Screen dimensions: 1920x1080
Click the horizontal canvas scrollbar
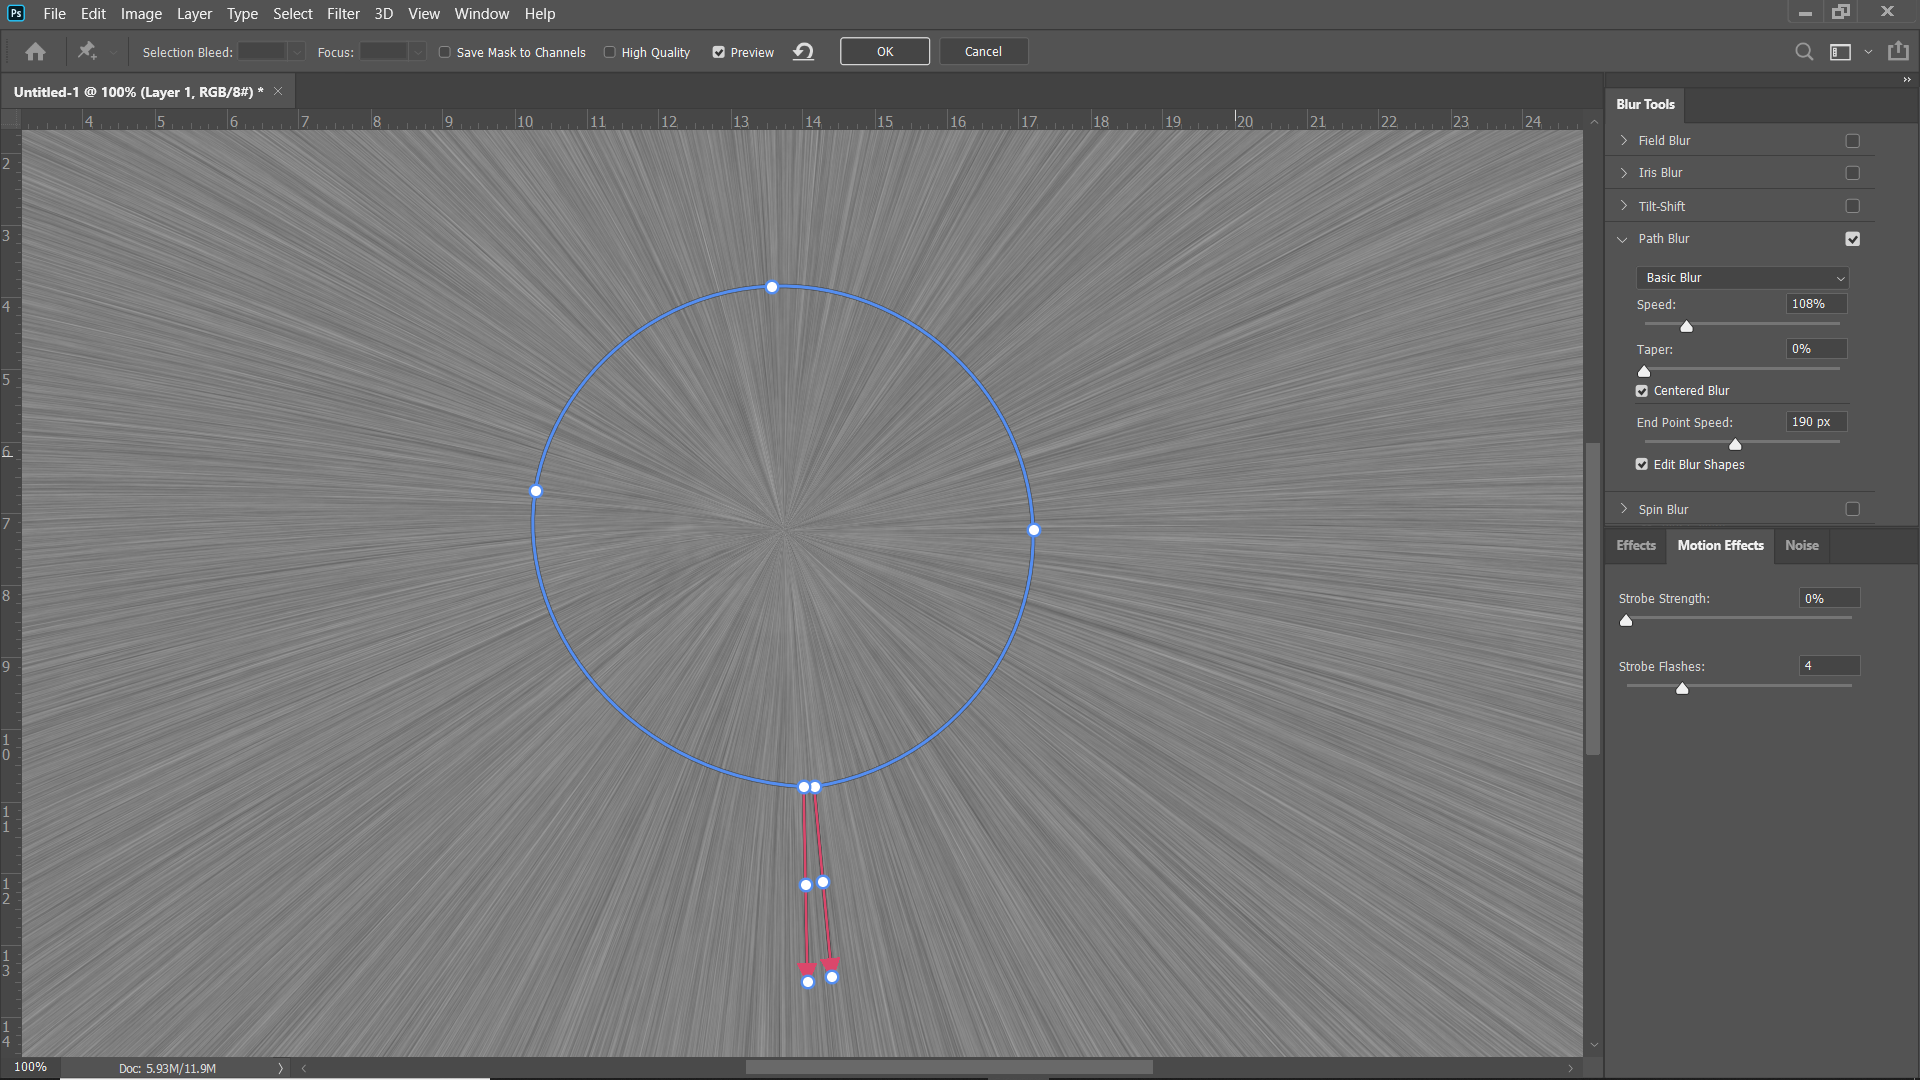[949, 1068]
